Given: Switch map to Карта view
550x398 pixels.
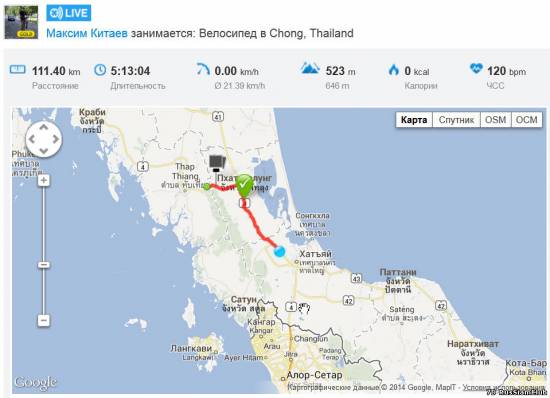Looking at the screenshot, I should pos(414,120).
